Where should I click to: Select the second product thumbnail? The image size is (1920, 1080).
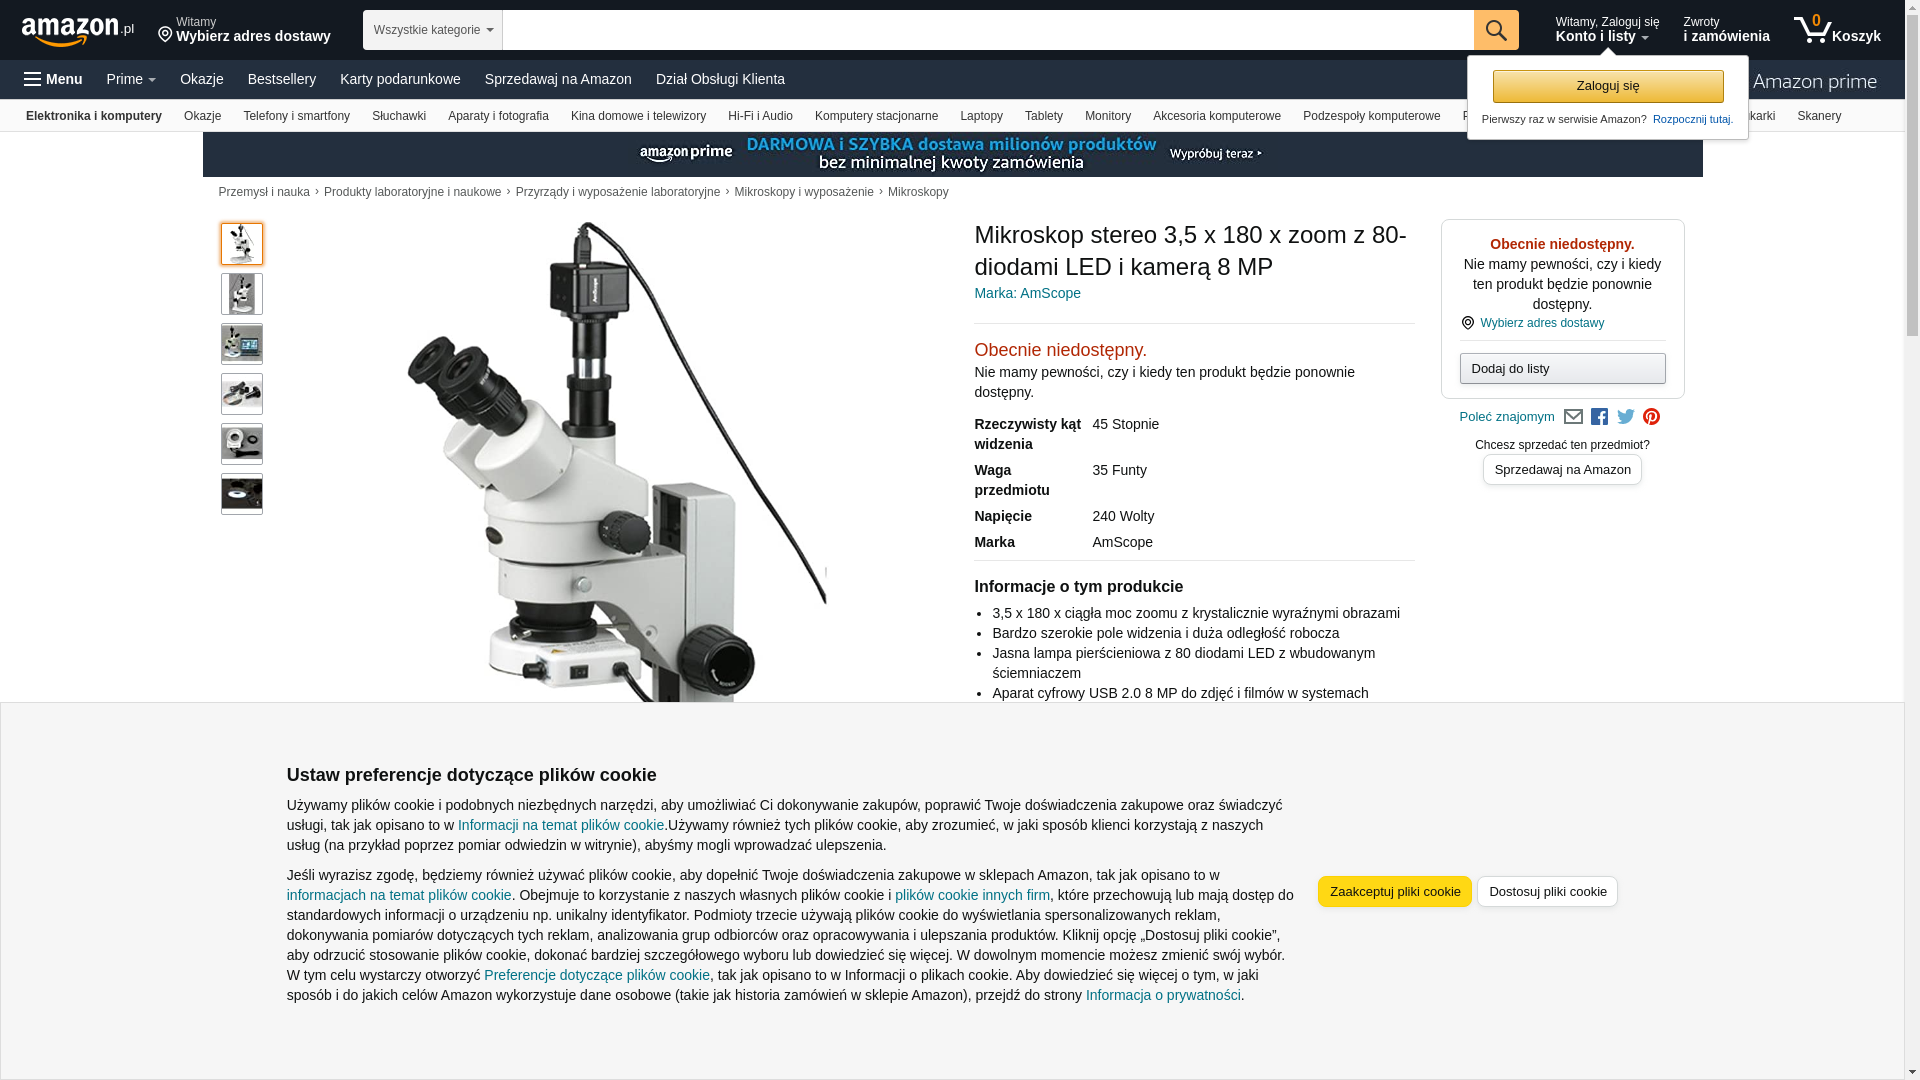click(242, 294)
